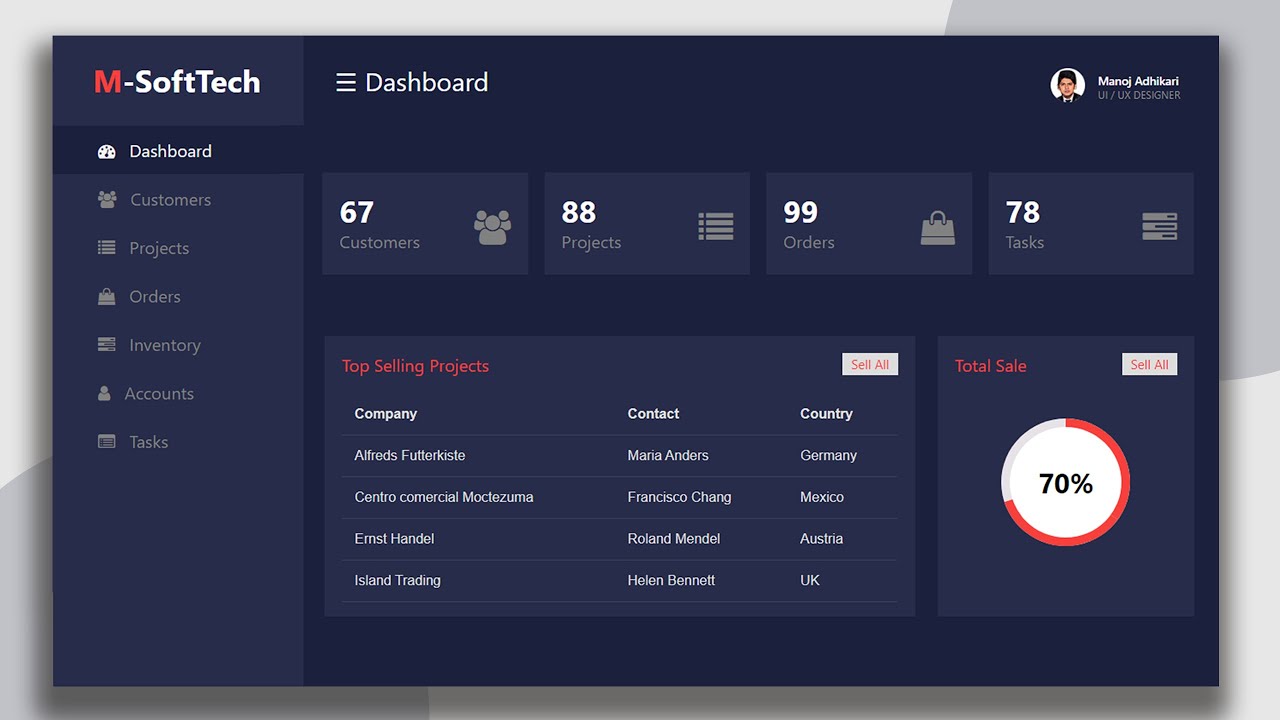Click the shopping bag icon on the 99 Orders card
1280x720 pixels.
click(938, 227)
